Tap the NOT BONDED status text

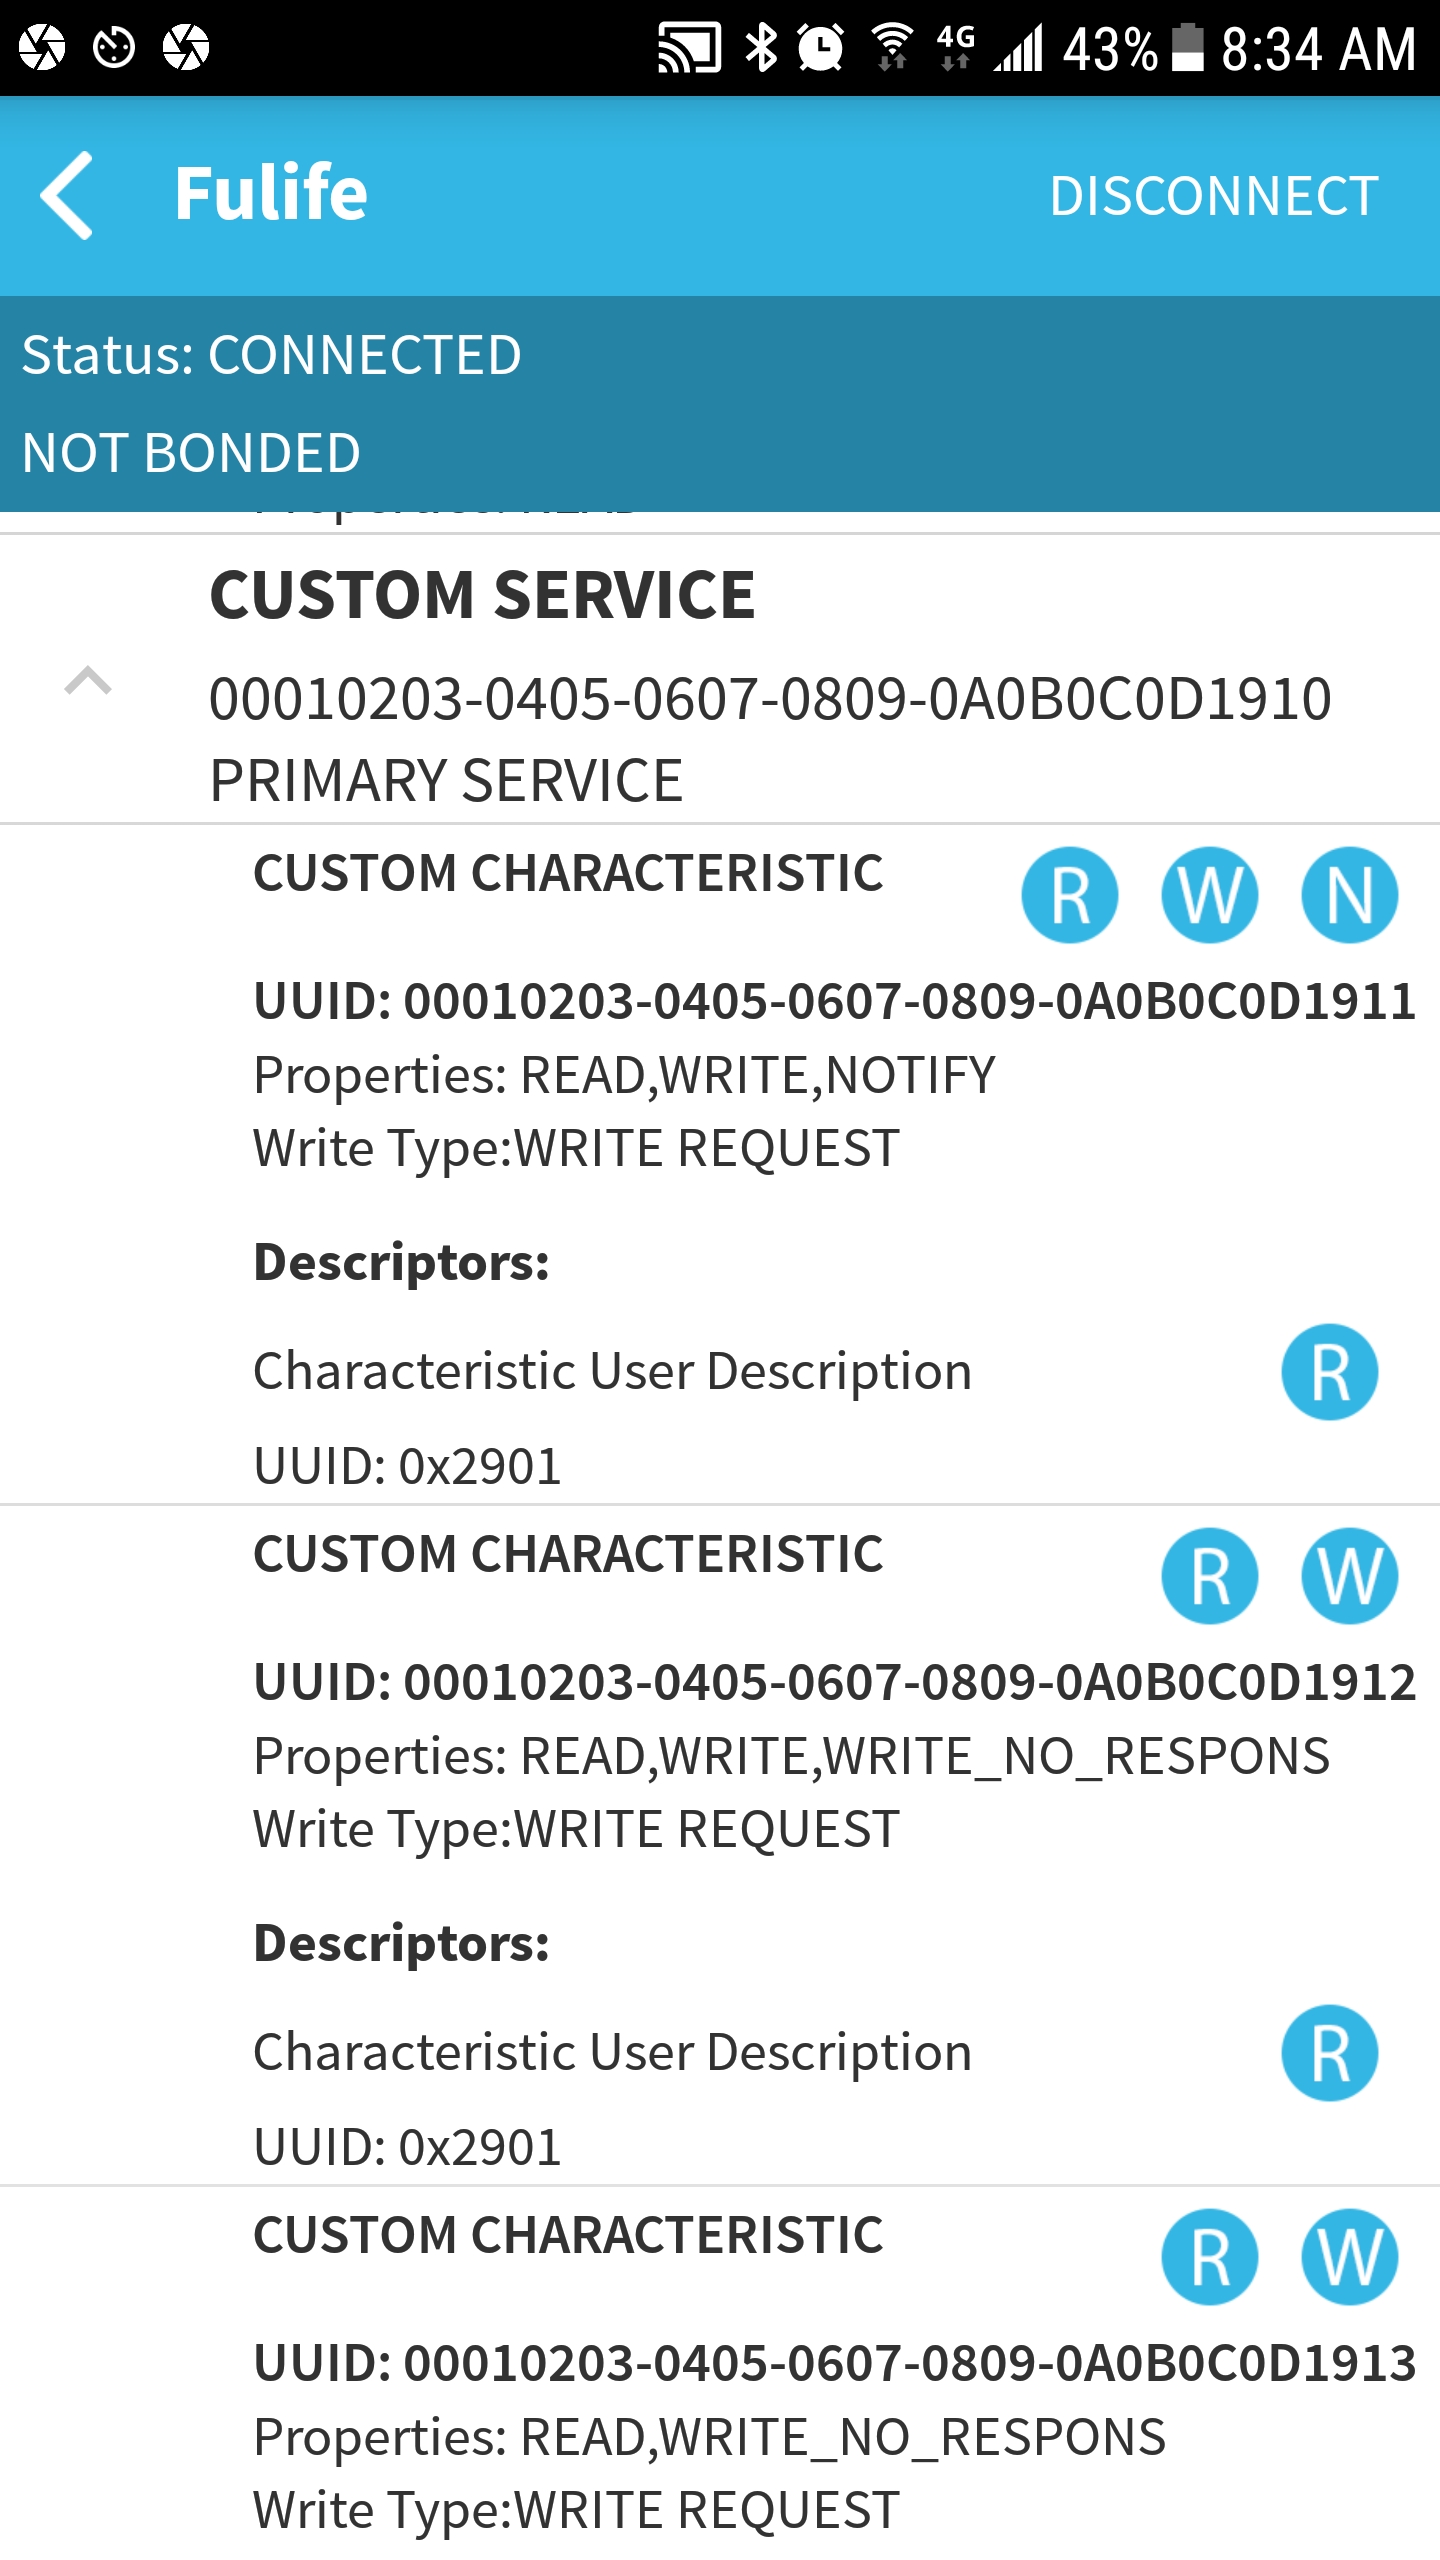click(x=191, y=453)
